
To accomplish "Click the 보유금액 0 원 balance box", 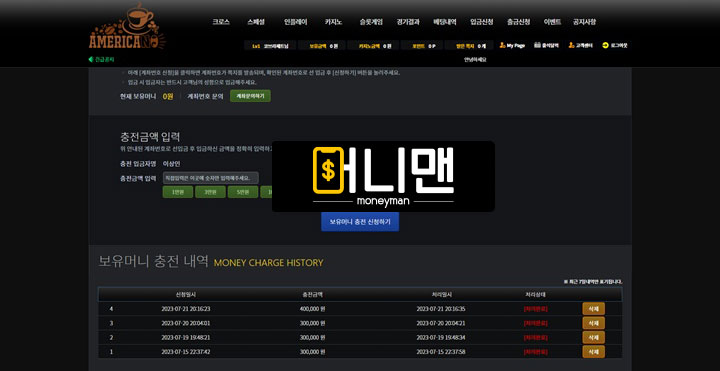I will point(321,45).
